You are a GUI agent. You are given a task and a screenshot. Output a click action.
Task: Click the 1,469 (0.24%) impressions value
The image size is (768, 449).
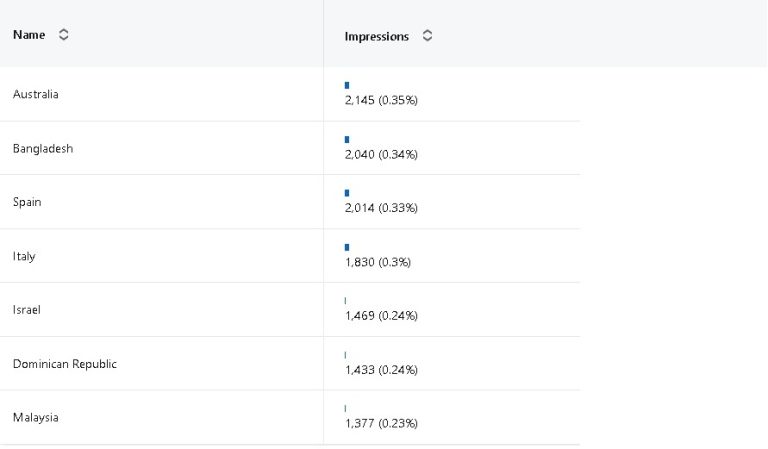point(381,316)
